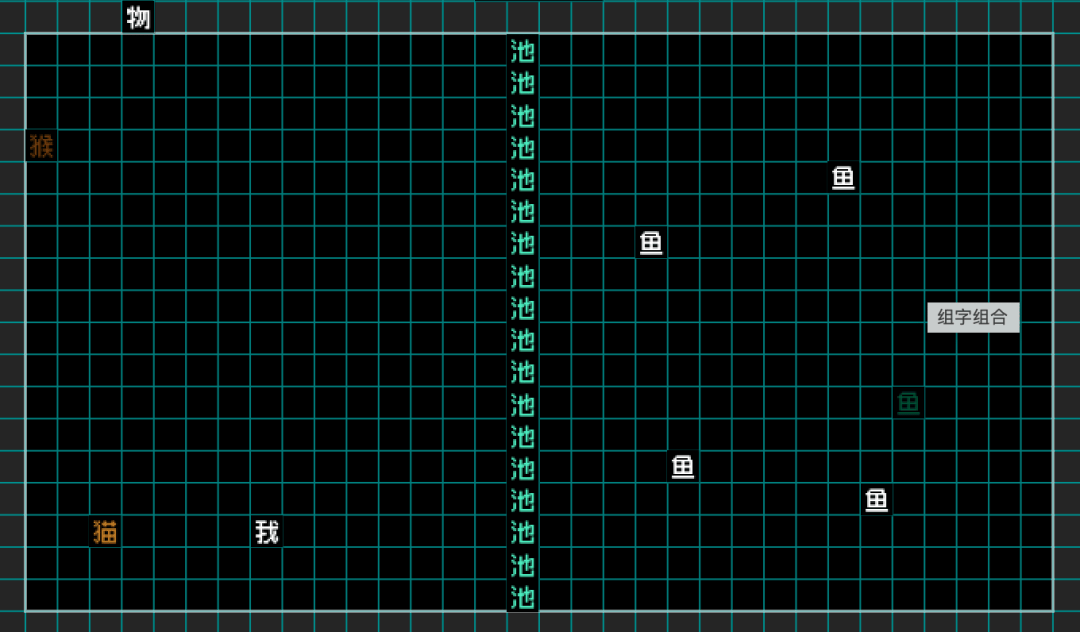Click the 组字组合 button
This screenshot has height=632, width=1080.
pos(972,318)
